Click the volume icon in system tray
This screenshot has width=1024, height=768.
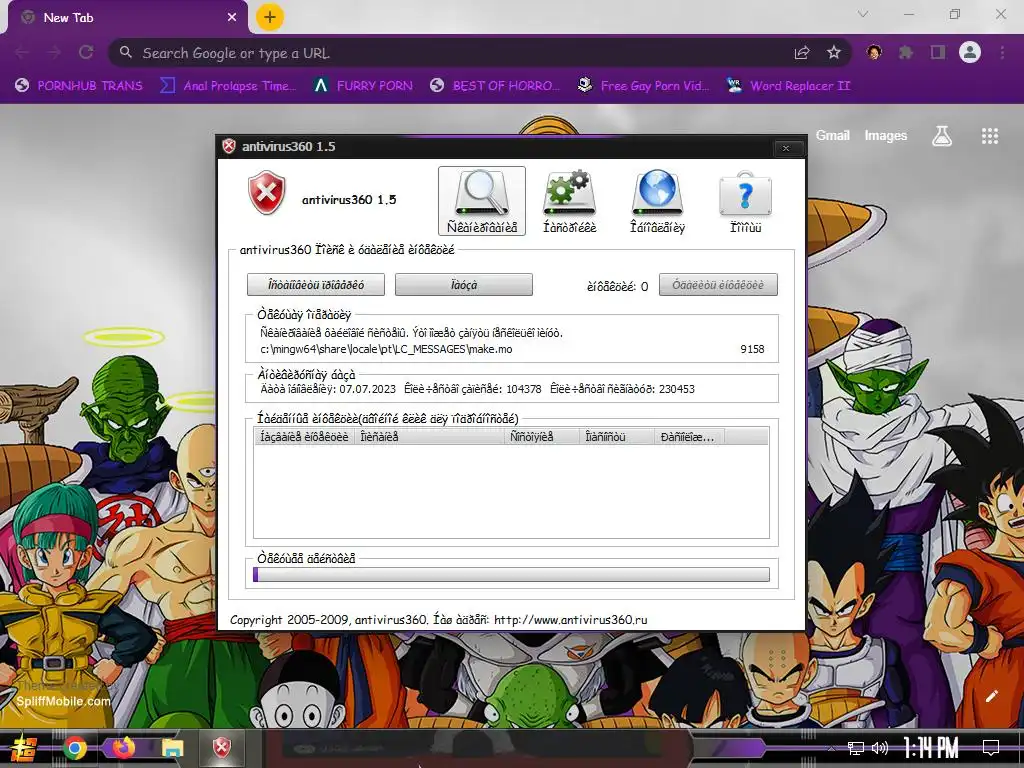(880, 748)
